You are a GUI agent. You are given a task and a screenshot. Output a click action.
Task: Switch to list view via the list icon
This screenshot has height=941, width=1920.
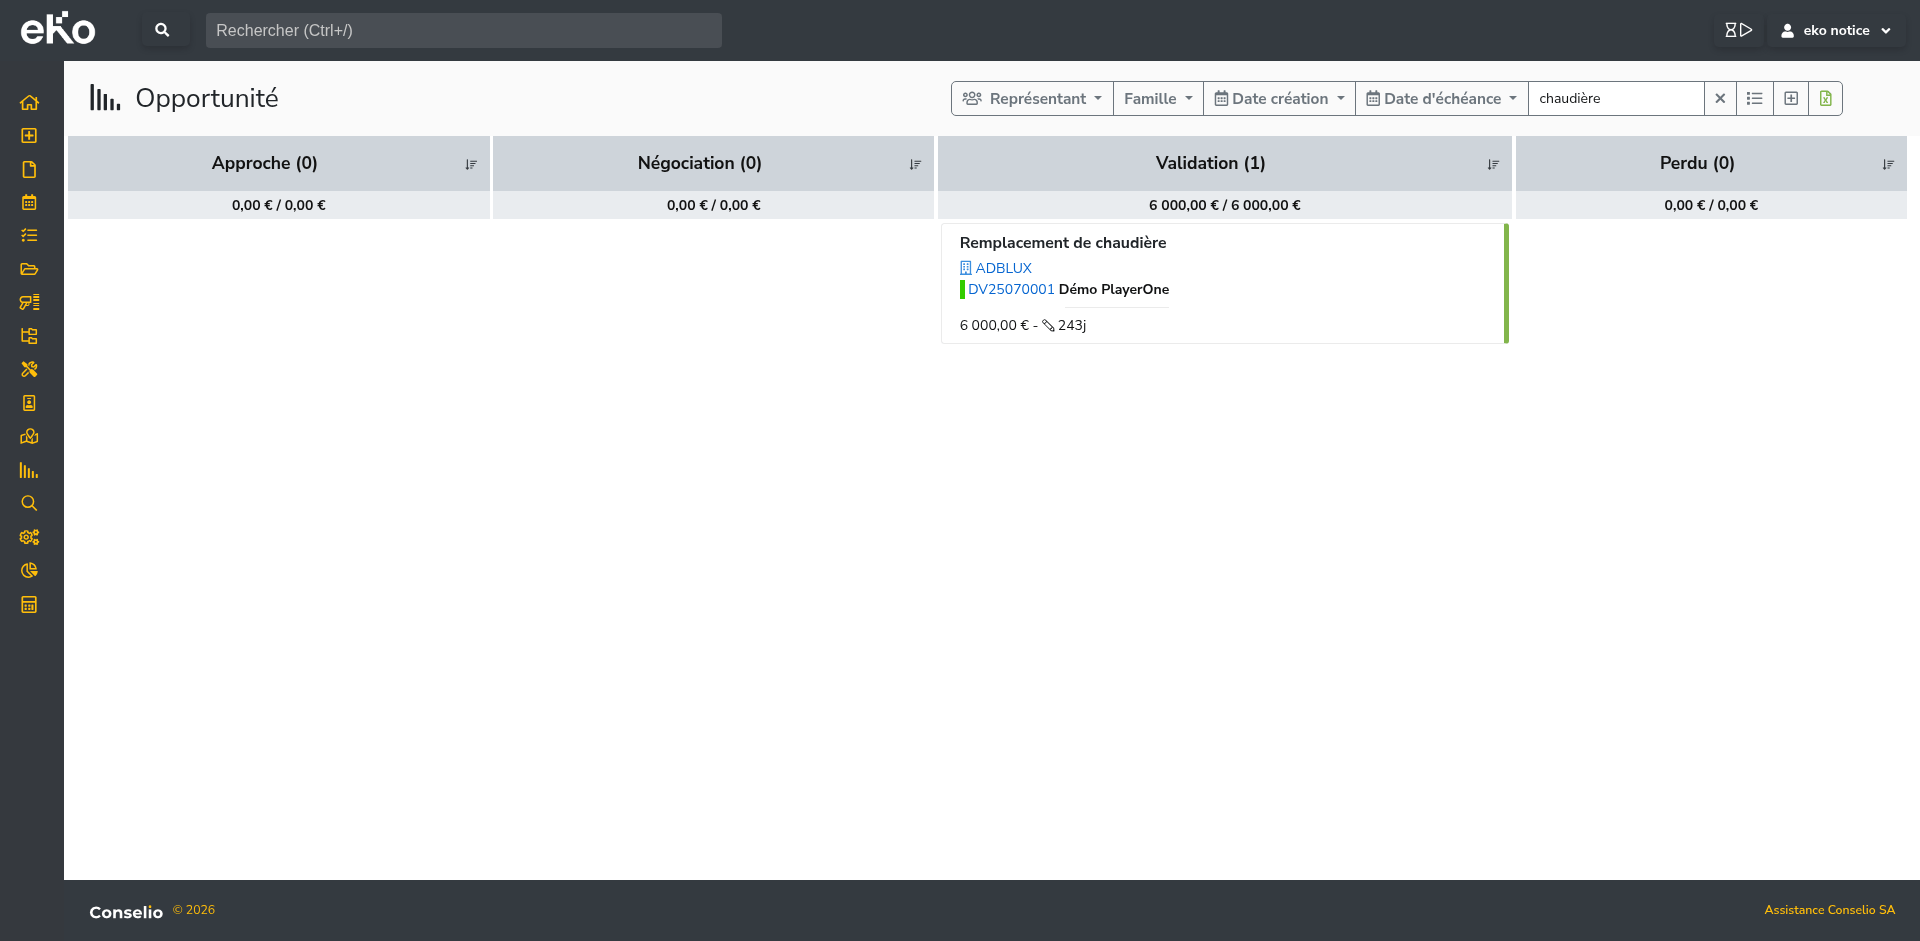(x=1754, y=98)
